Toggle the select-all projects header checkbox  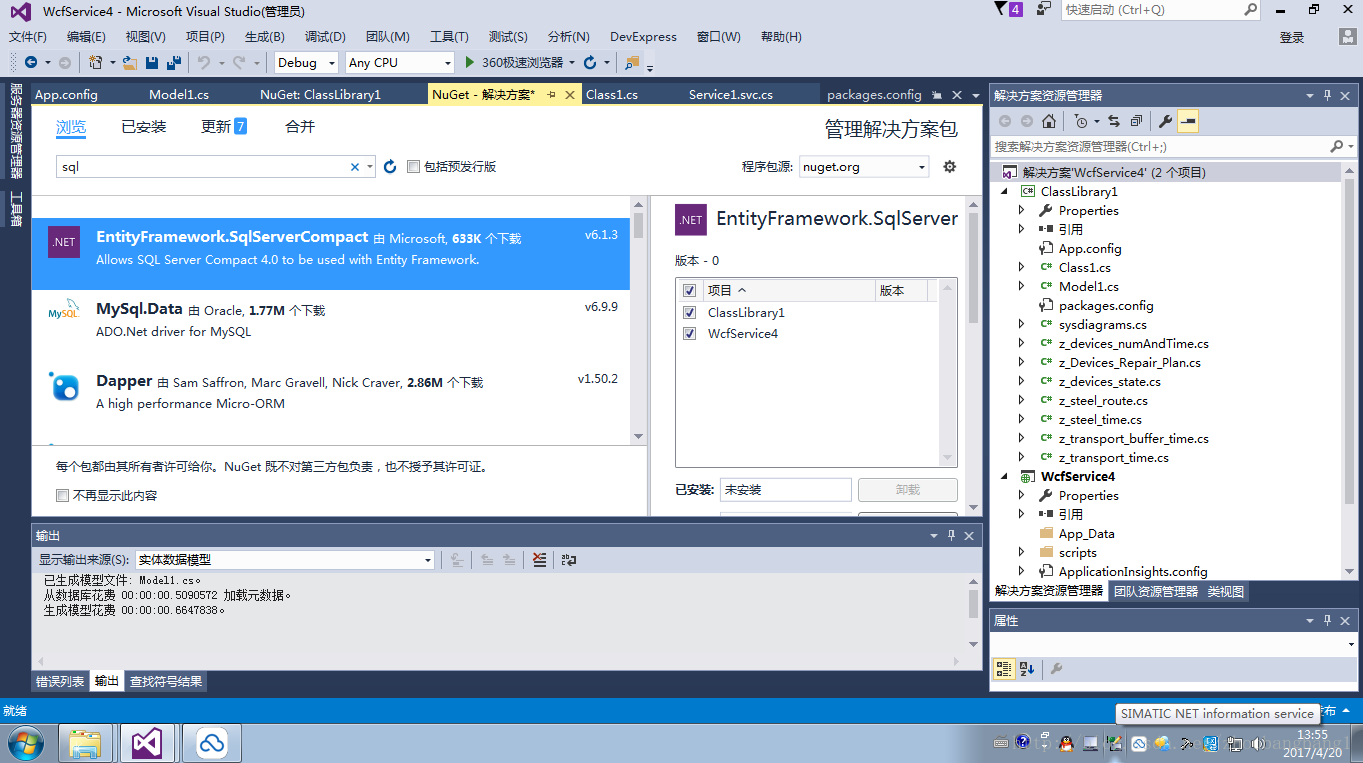pos(689,291)
